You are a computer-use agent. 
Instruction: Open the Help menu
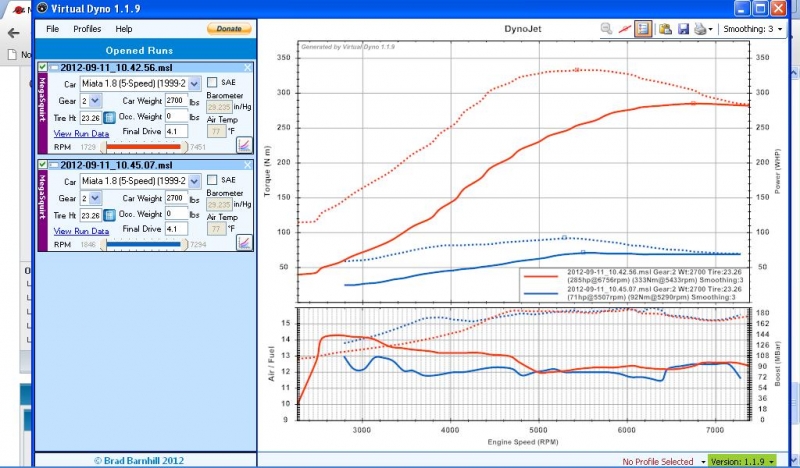(123, 29)
